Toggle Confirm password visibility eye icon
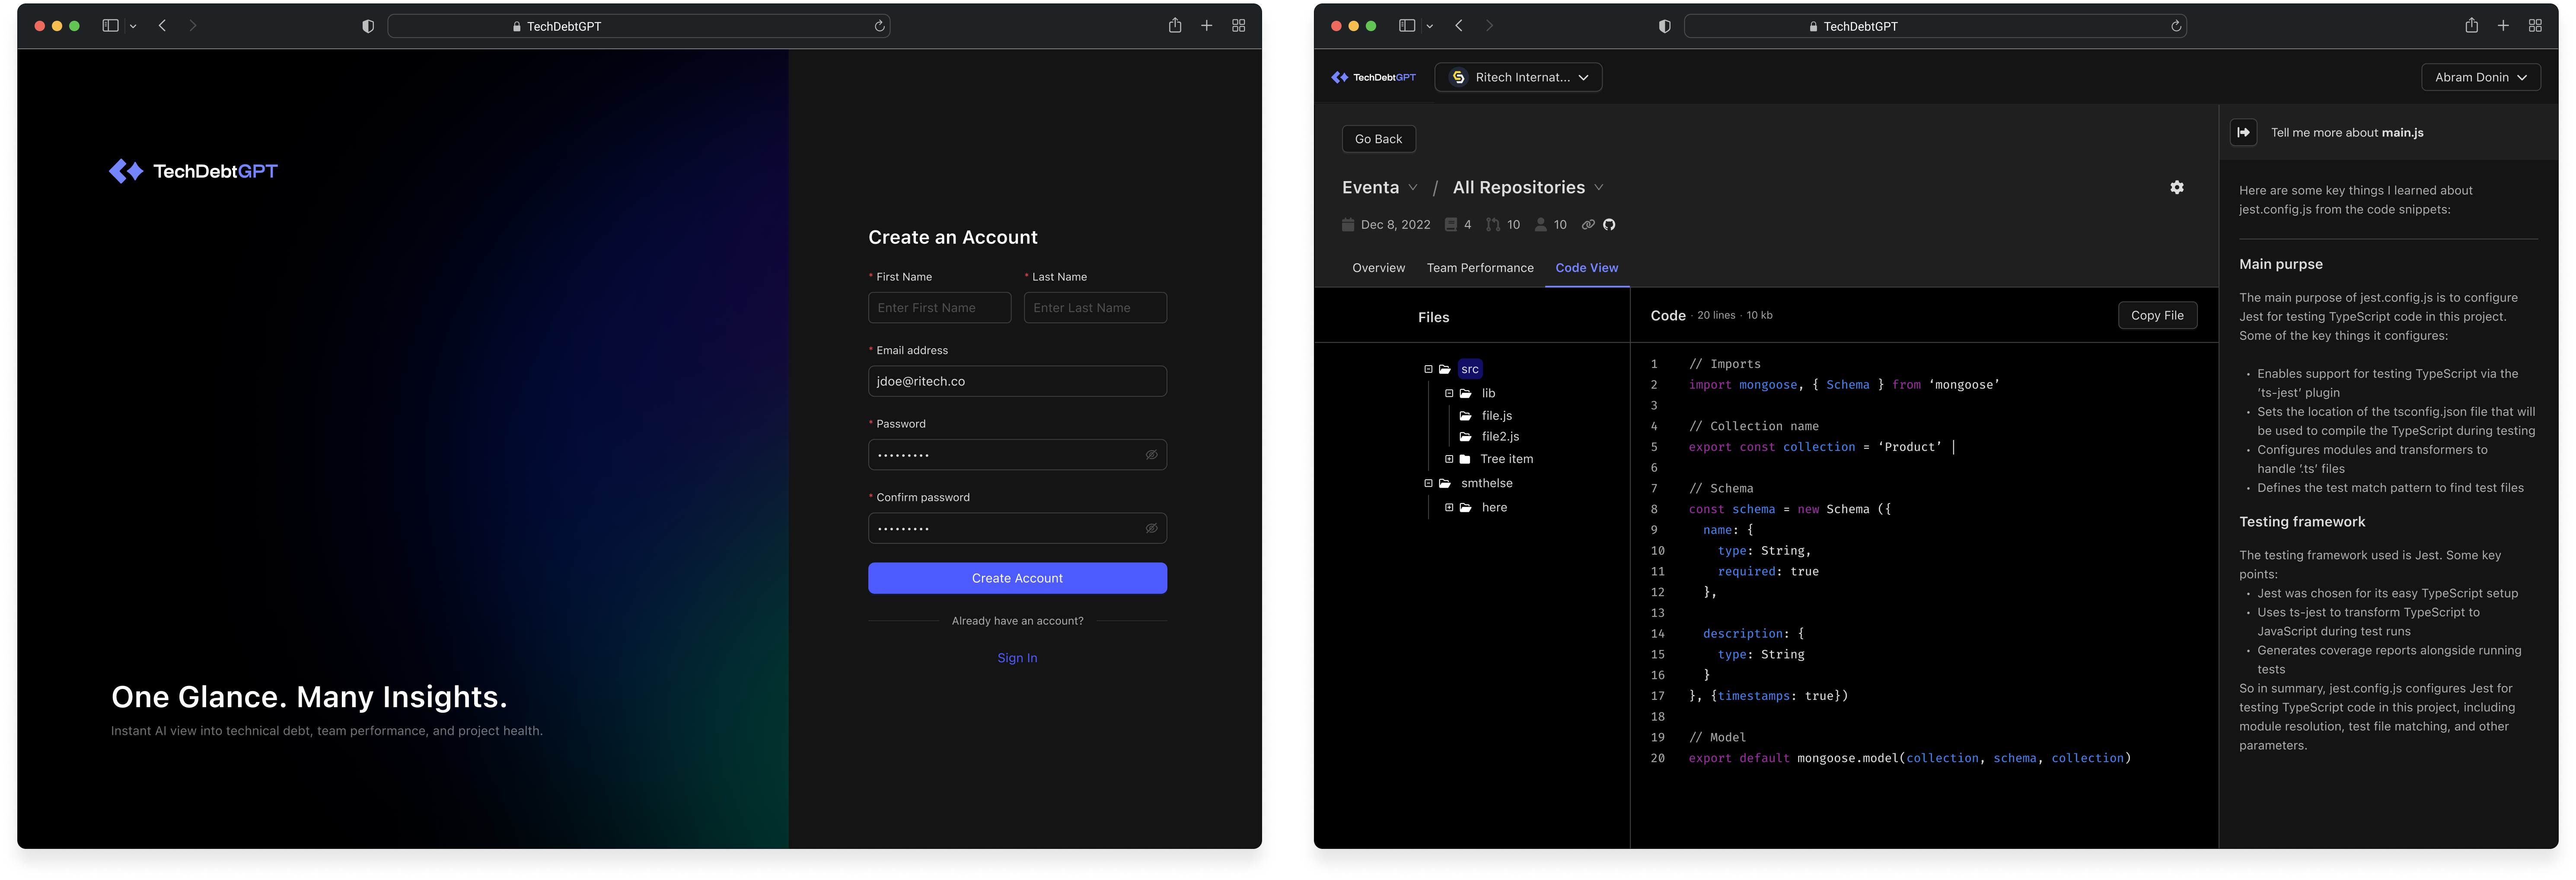The image size is (2576, 880). pos(1151,528)
